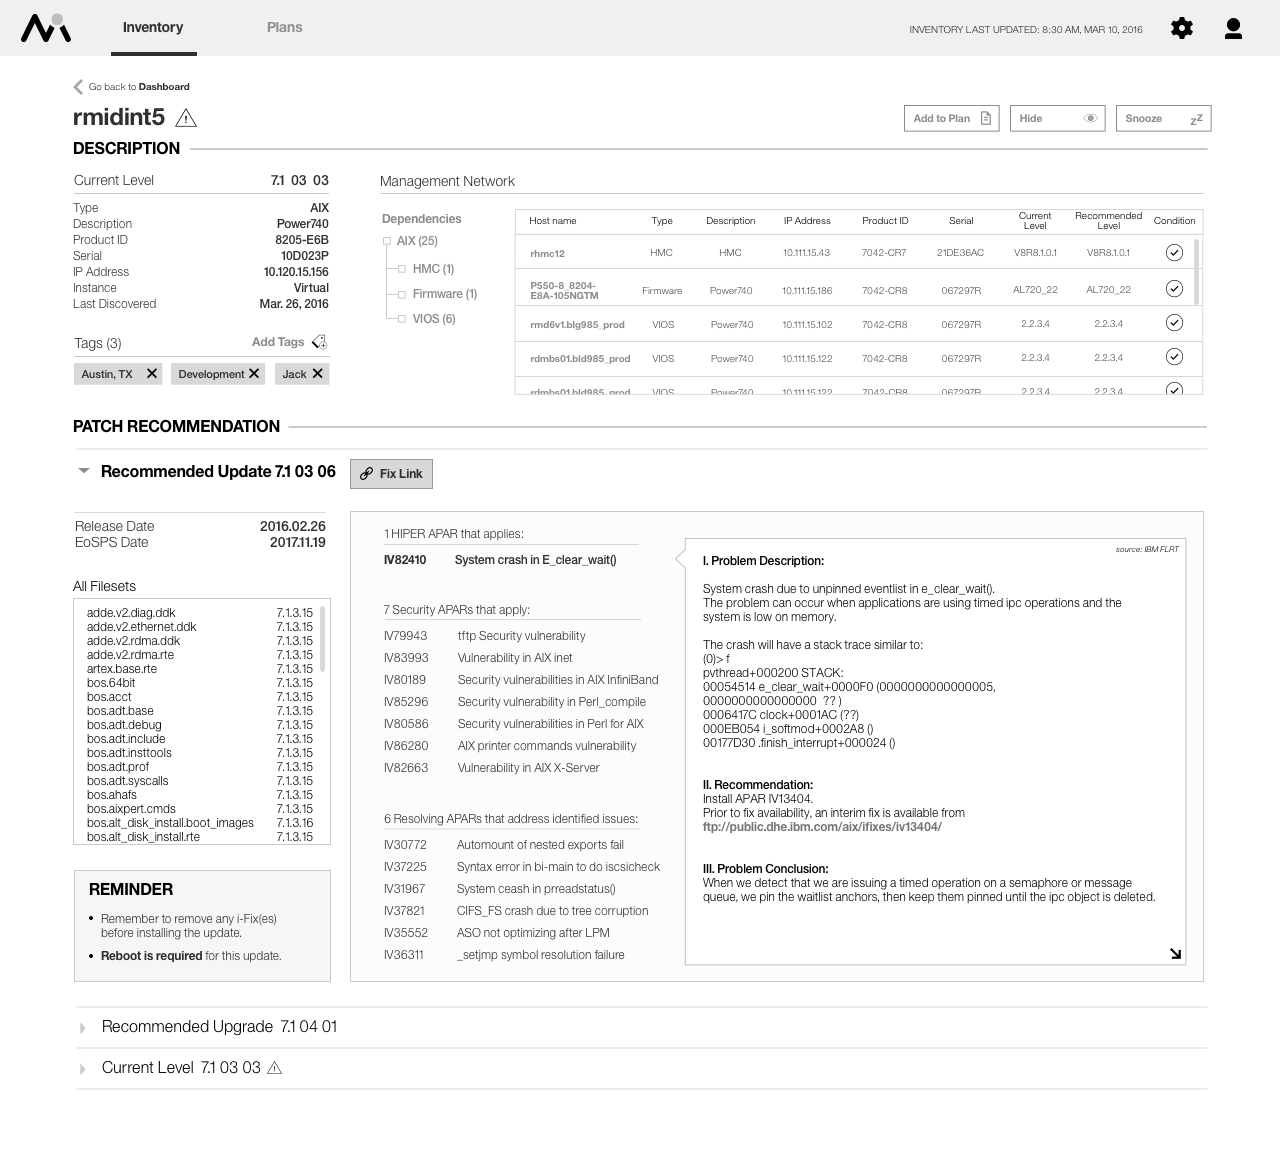Toggle the VIOS (6) dependency node
The height and width of the screenshot is (1150, 1280).
(402, 319)
